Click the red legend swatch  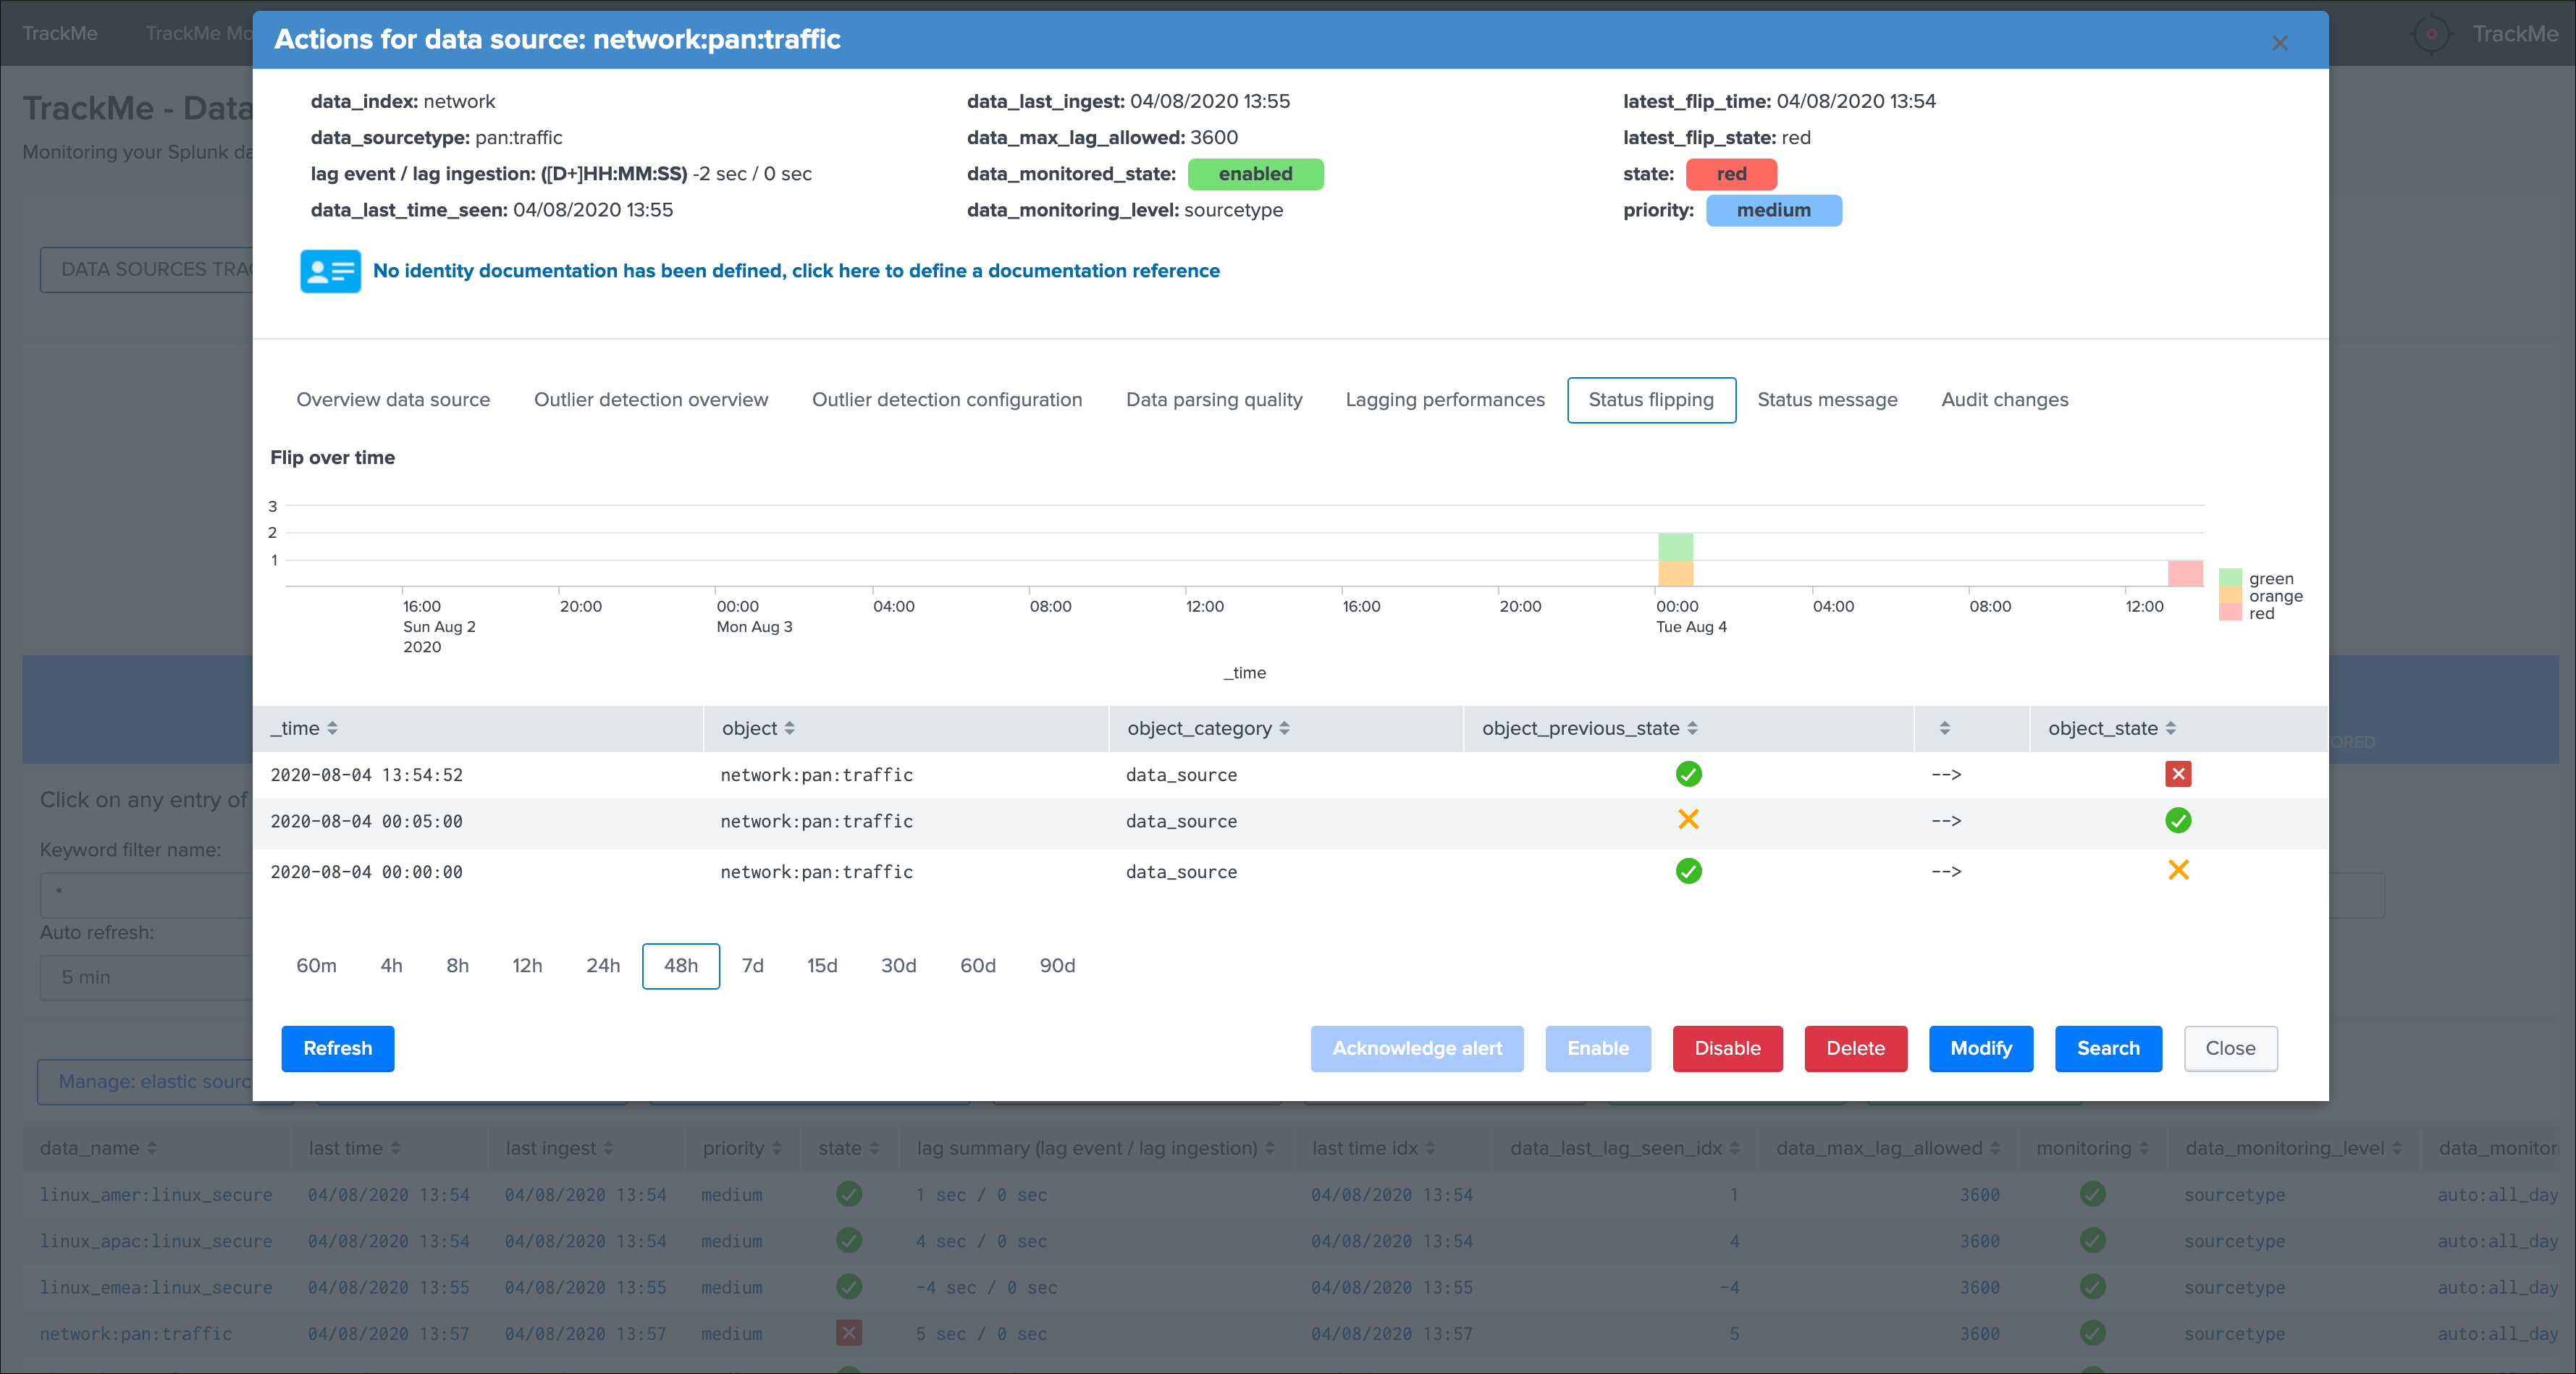click(2229, 612)
